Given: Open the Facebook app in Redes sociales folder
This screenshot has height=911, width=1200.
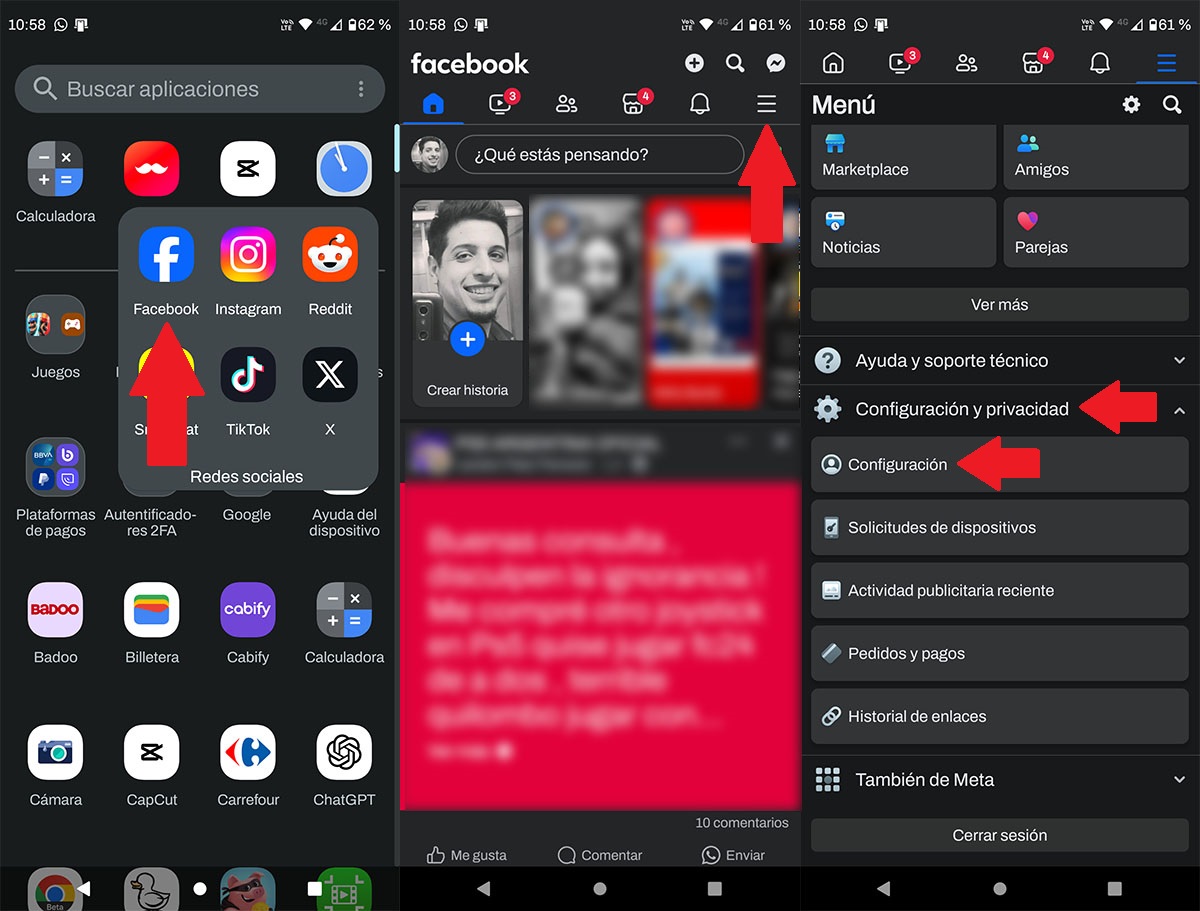Looking at the screenshot, I should 166,255.
